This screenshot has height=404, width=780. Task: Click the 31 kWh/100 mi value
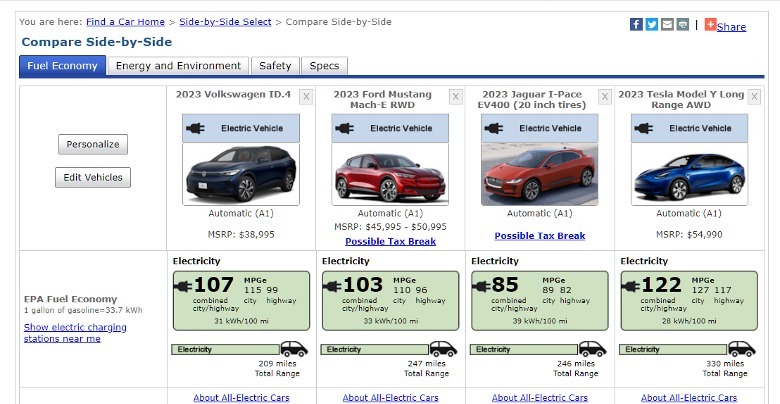pos(241,321)
